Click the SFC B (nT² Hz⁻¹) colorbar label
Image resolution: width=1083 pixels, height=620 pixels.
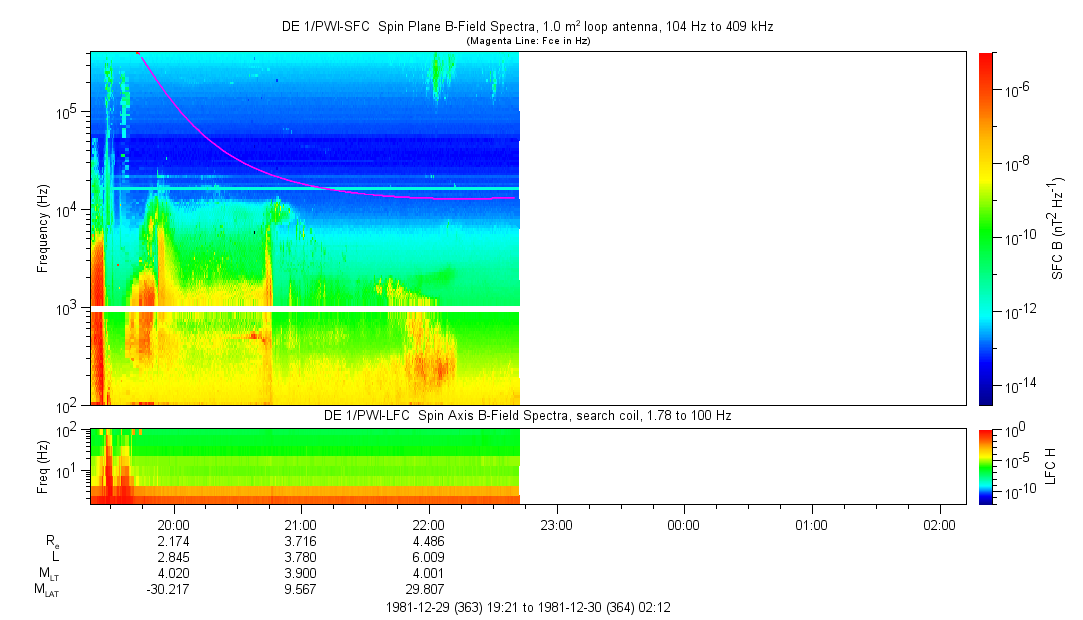point(1056,228)
